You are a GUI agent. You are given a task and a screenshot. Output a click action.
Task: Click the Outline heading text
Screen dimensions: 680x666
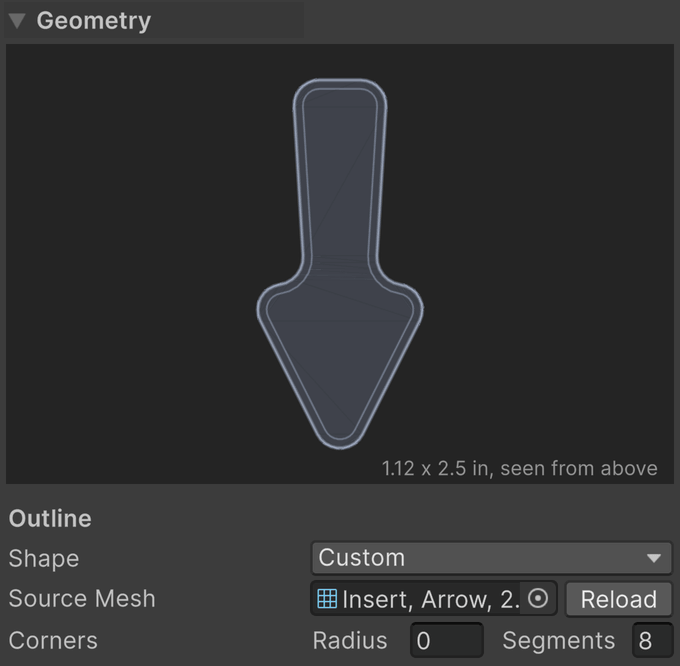click(x=50, y=518)
